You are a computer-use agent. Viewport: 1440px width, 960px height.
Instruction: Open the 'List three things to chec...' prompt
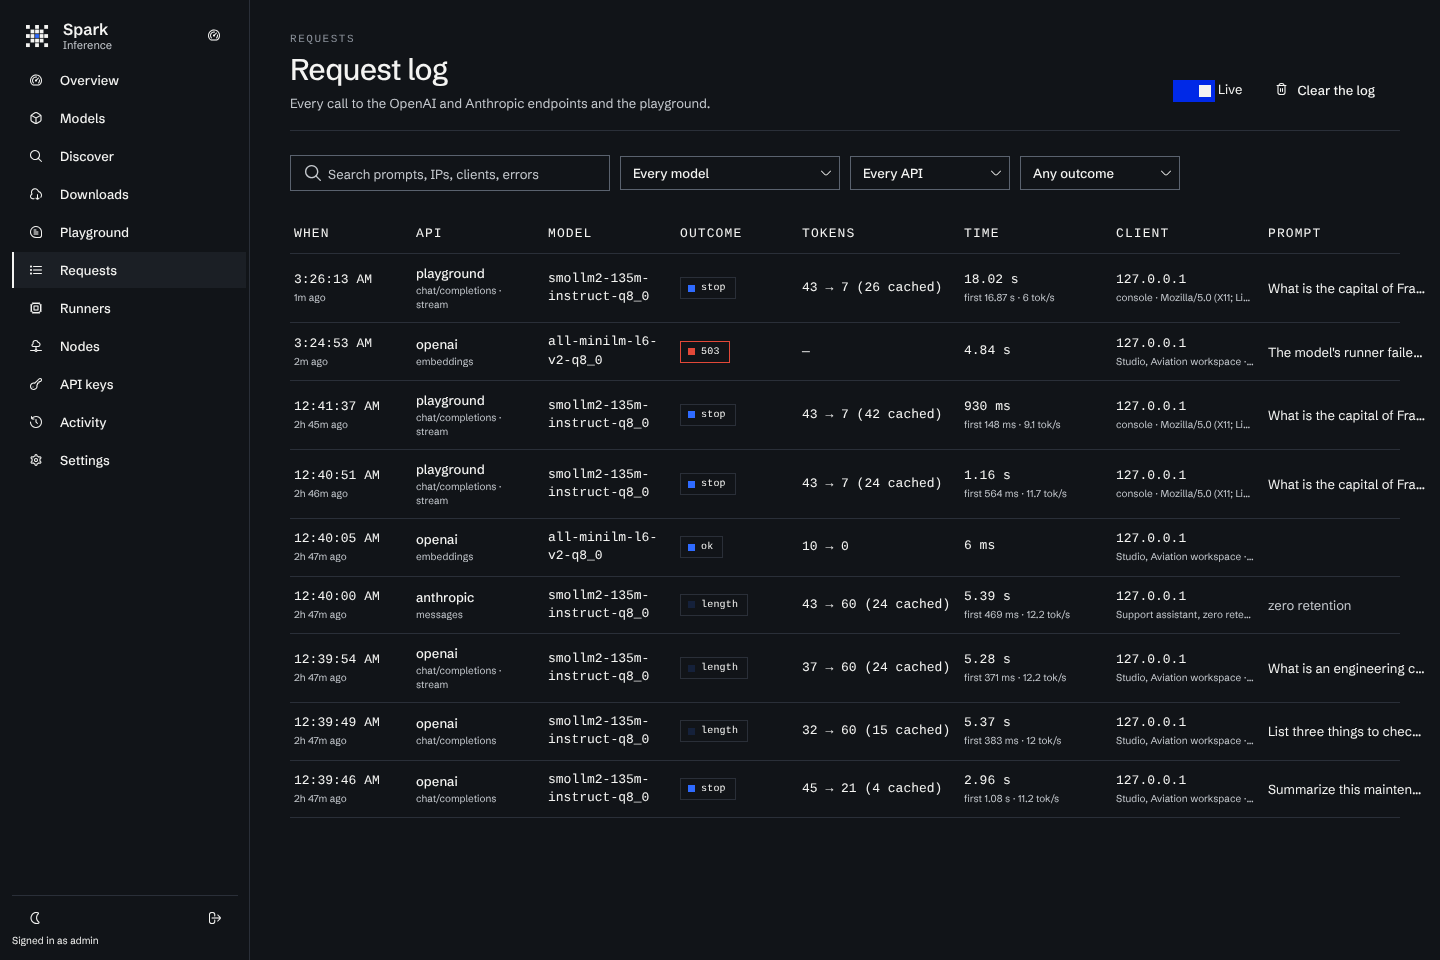point(1345,731)
